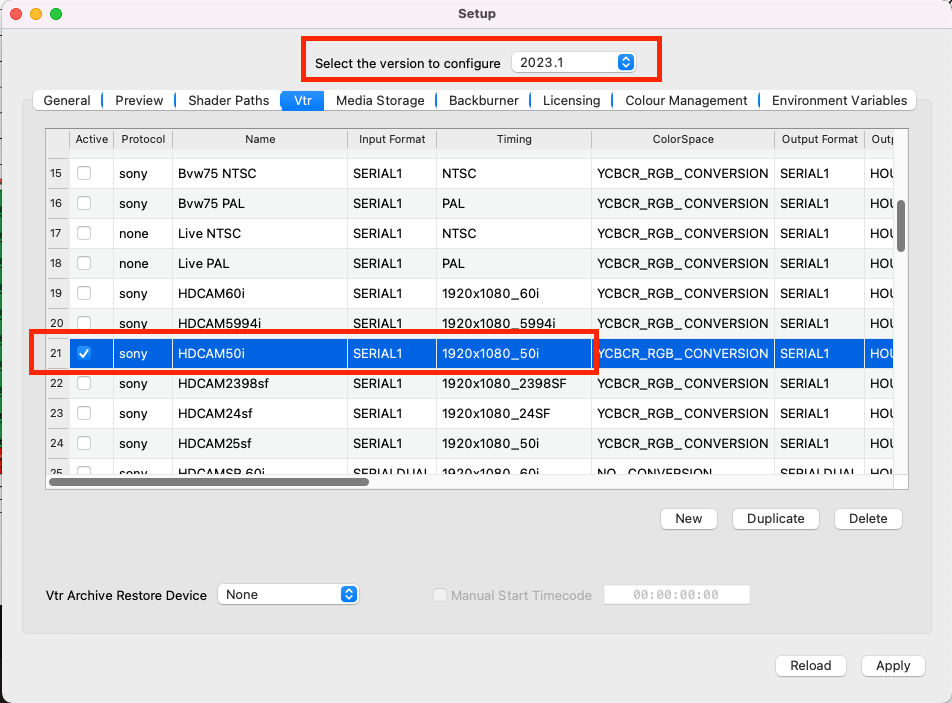Switch to the Preview tab
Viewport: 952px width, 703px height.
pos(139,101)
